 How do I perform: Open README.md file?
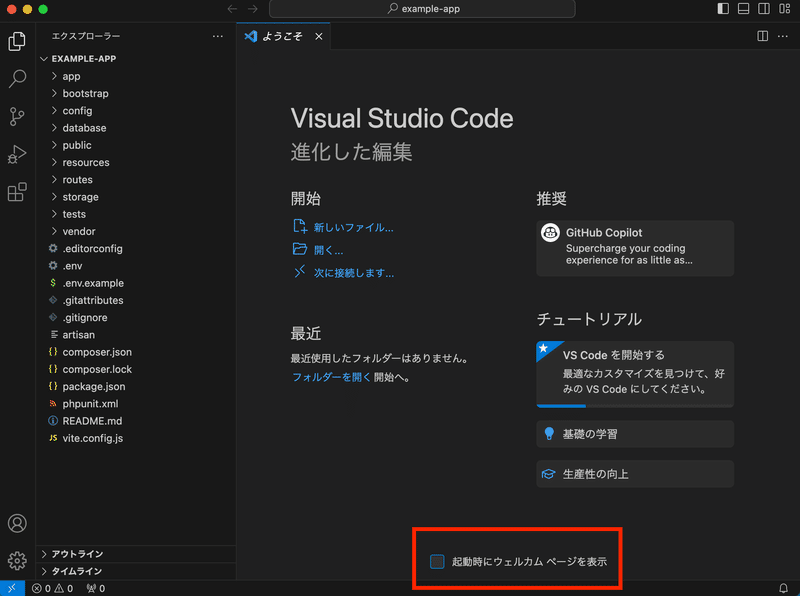136,421
